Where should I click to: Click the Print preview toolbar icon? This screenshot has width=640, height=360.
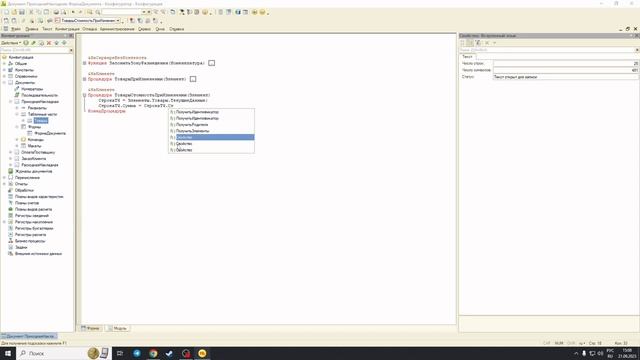coord(64,12)
